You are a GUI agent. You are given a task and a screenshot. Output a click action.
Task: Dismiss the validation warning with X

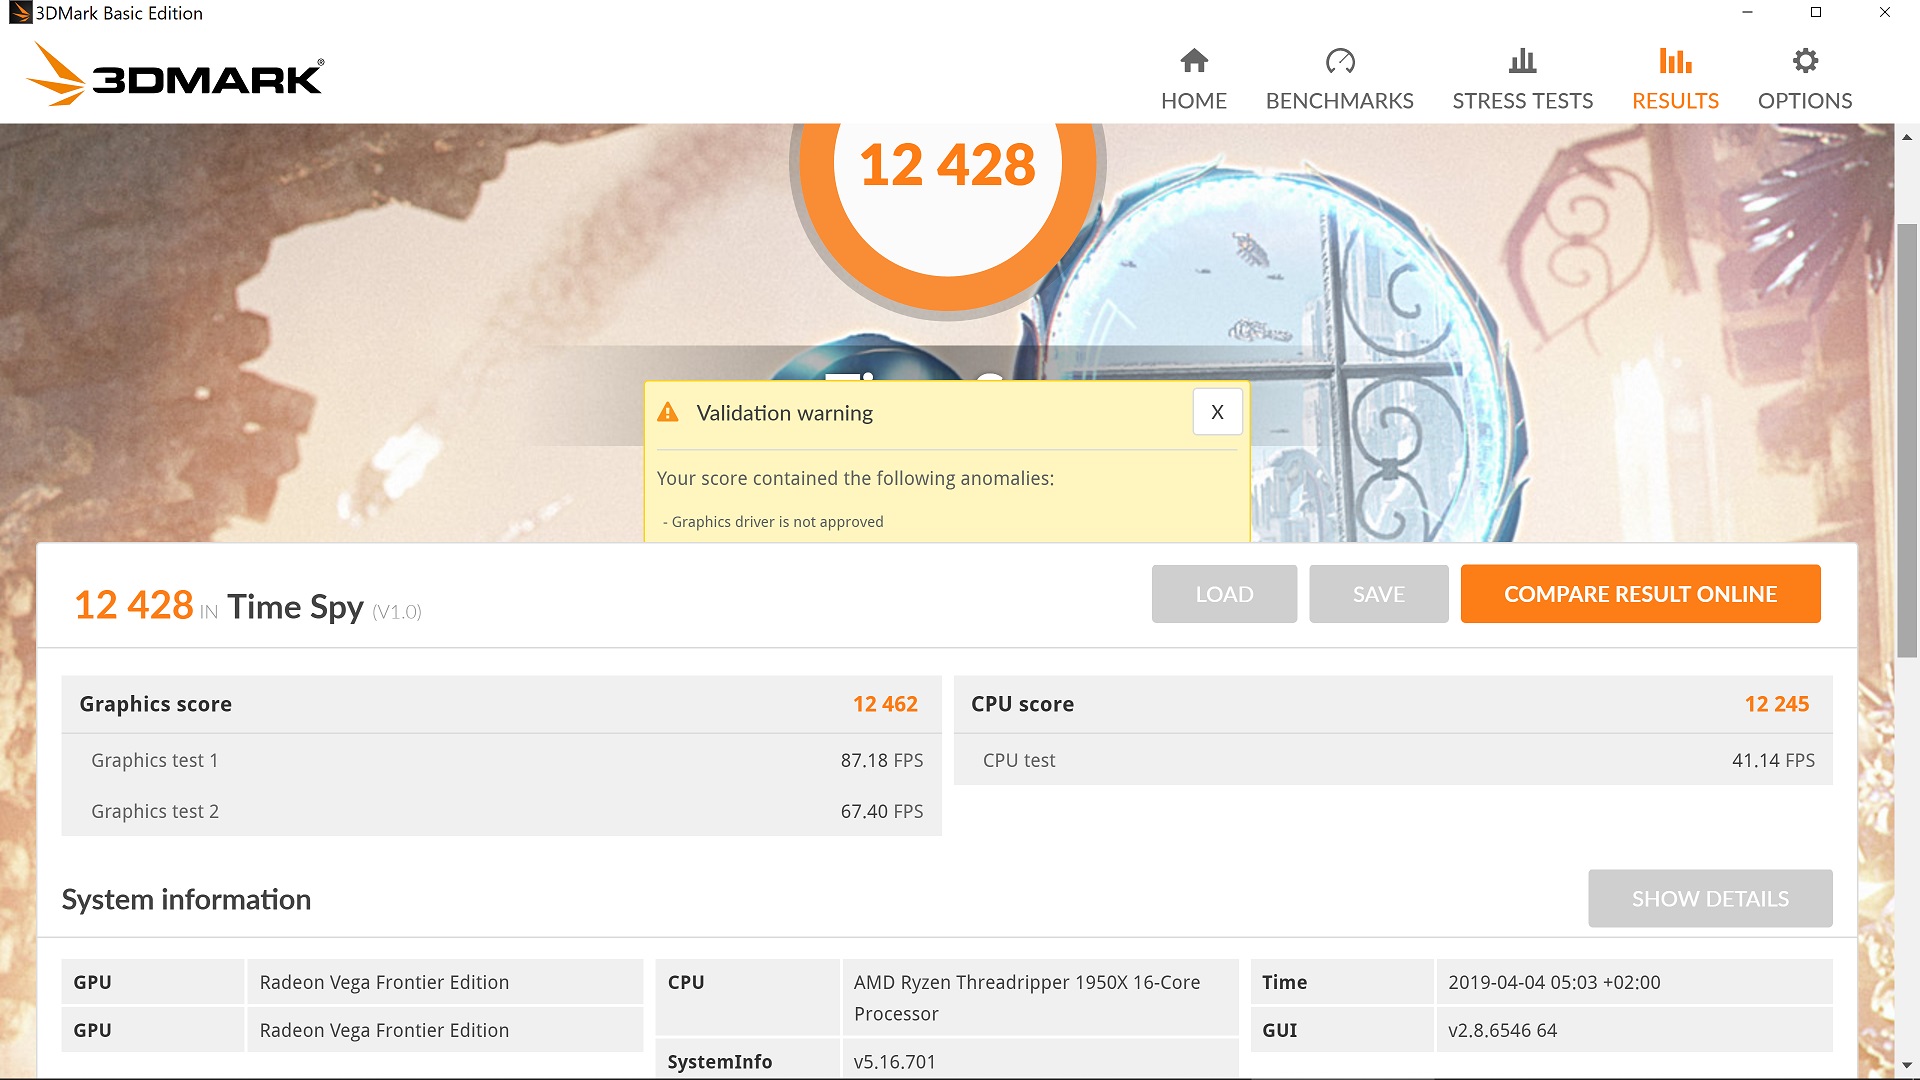(x=1217, y=412)
